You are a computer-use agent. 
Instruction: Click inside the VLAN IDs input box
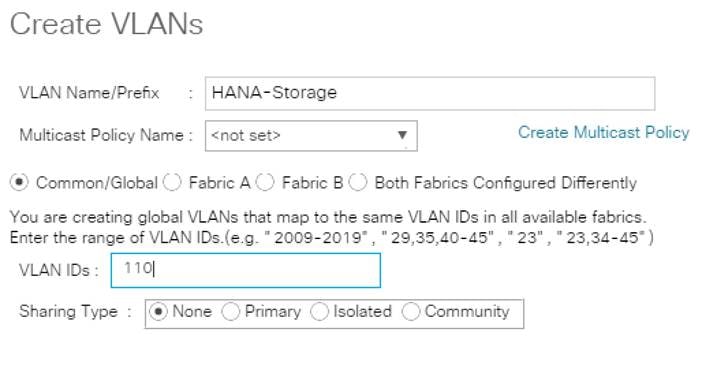click(x=246, y=270)
